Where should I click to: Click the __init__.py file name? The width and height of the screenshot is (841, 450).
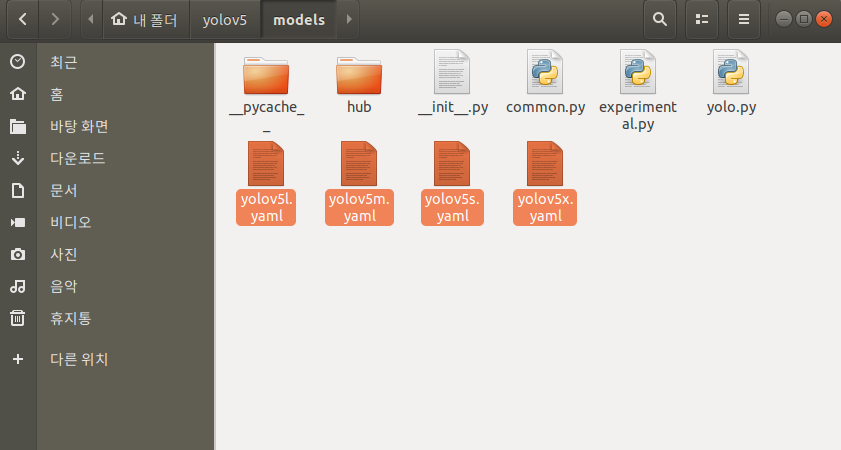(453, 107)
